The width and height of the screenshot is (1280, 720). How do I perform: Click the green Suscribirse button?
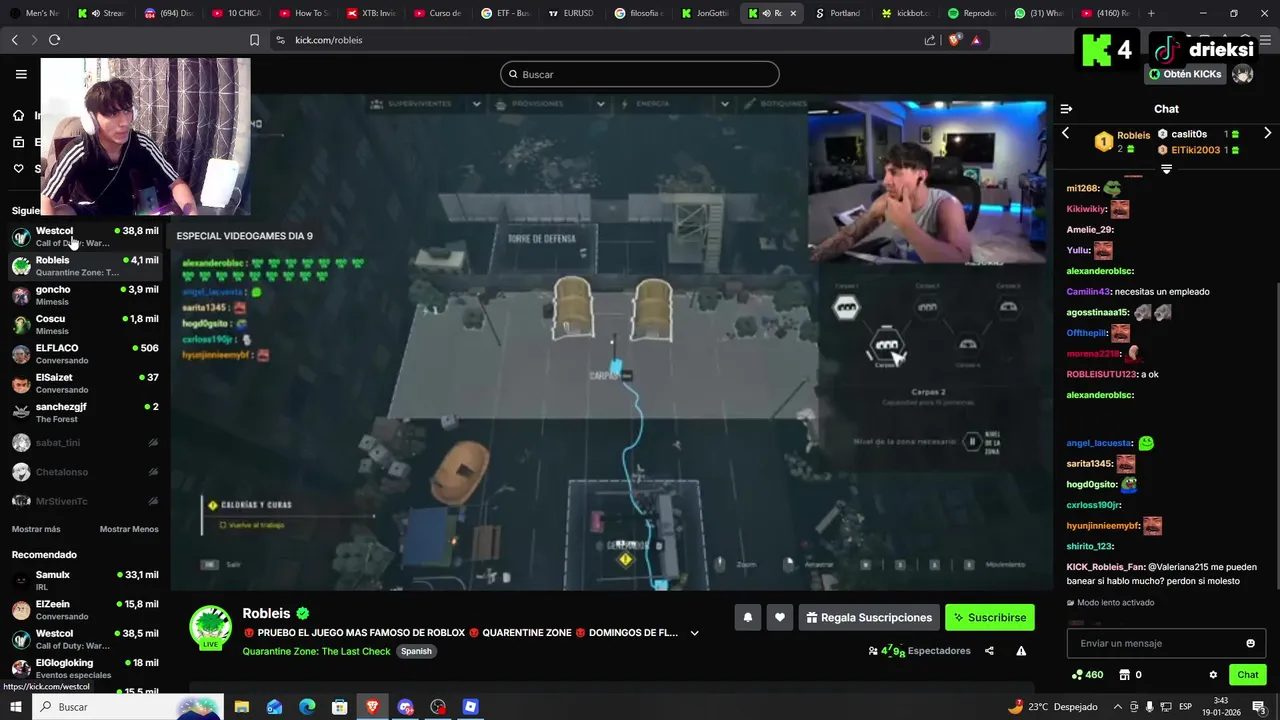tap(990, 618)
